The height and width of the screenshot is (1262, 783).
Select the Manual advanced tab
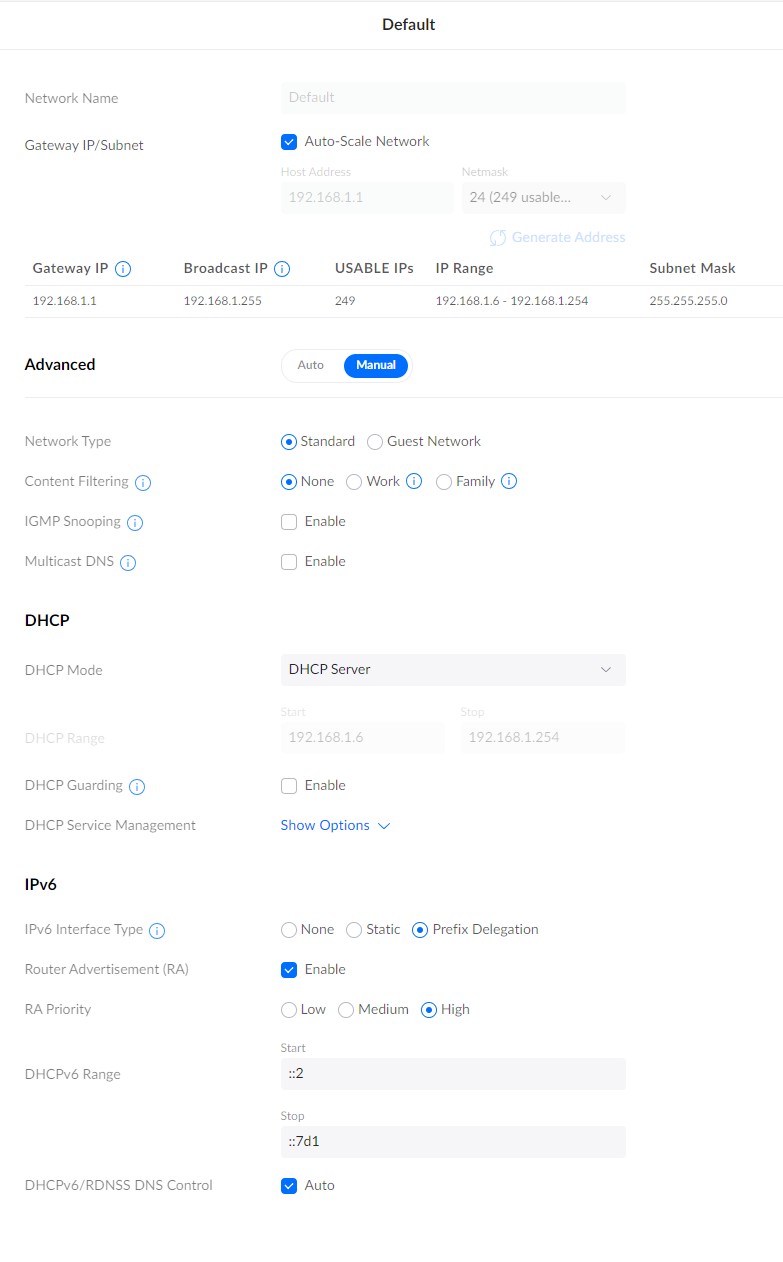[376, 365]
